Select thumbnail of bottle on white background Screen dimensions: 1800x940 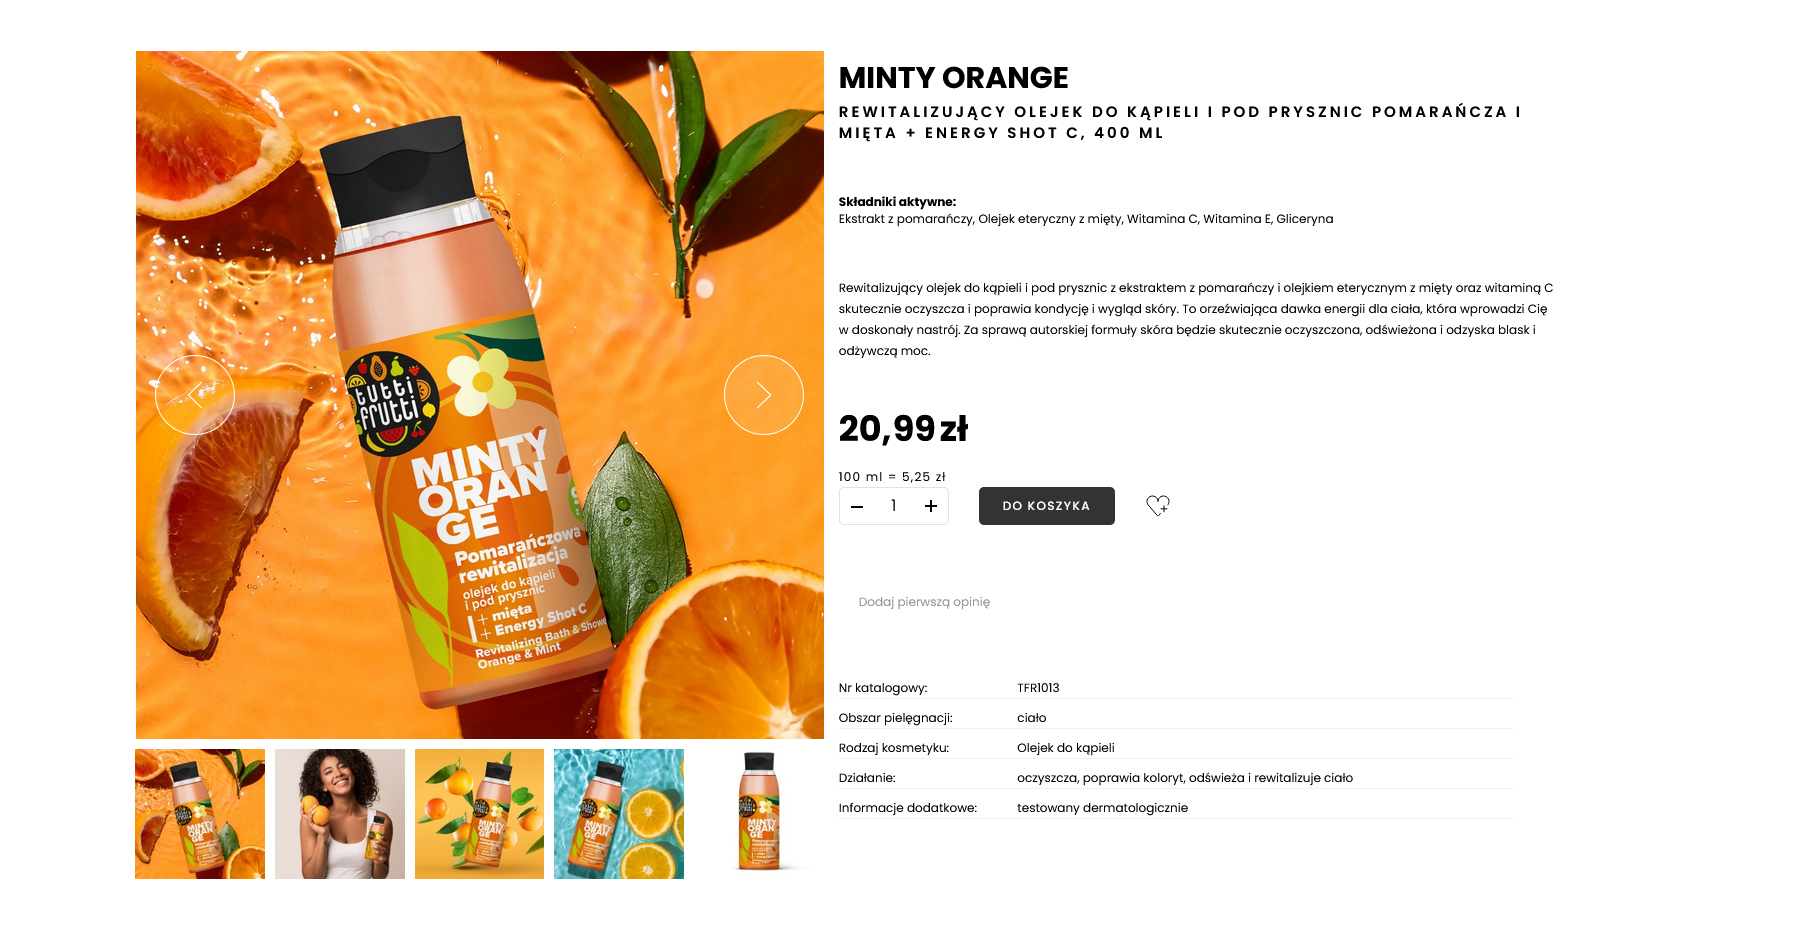pyautogui.click(x=759, y=814)
